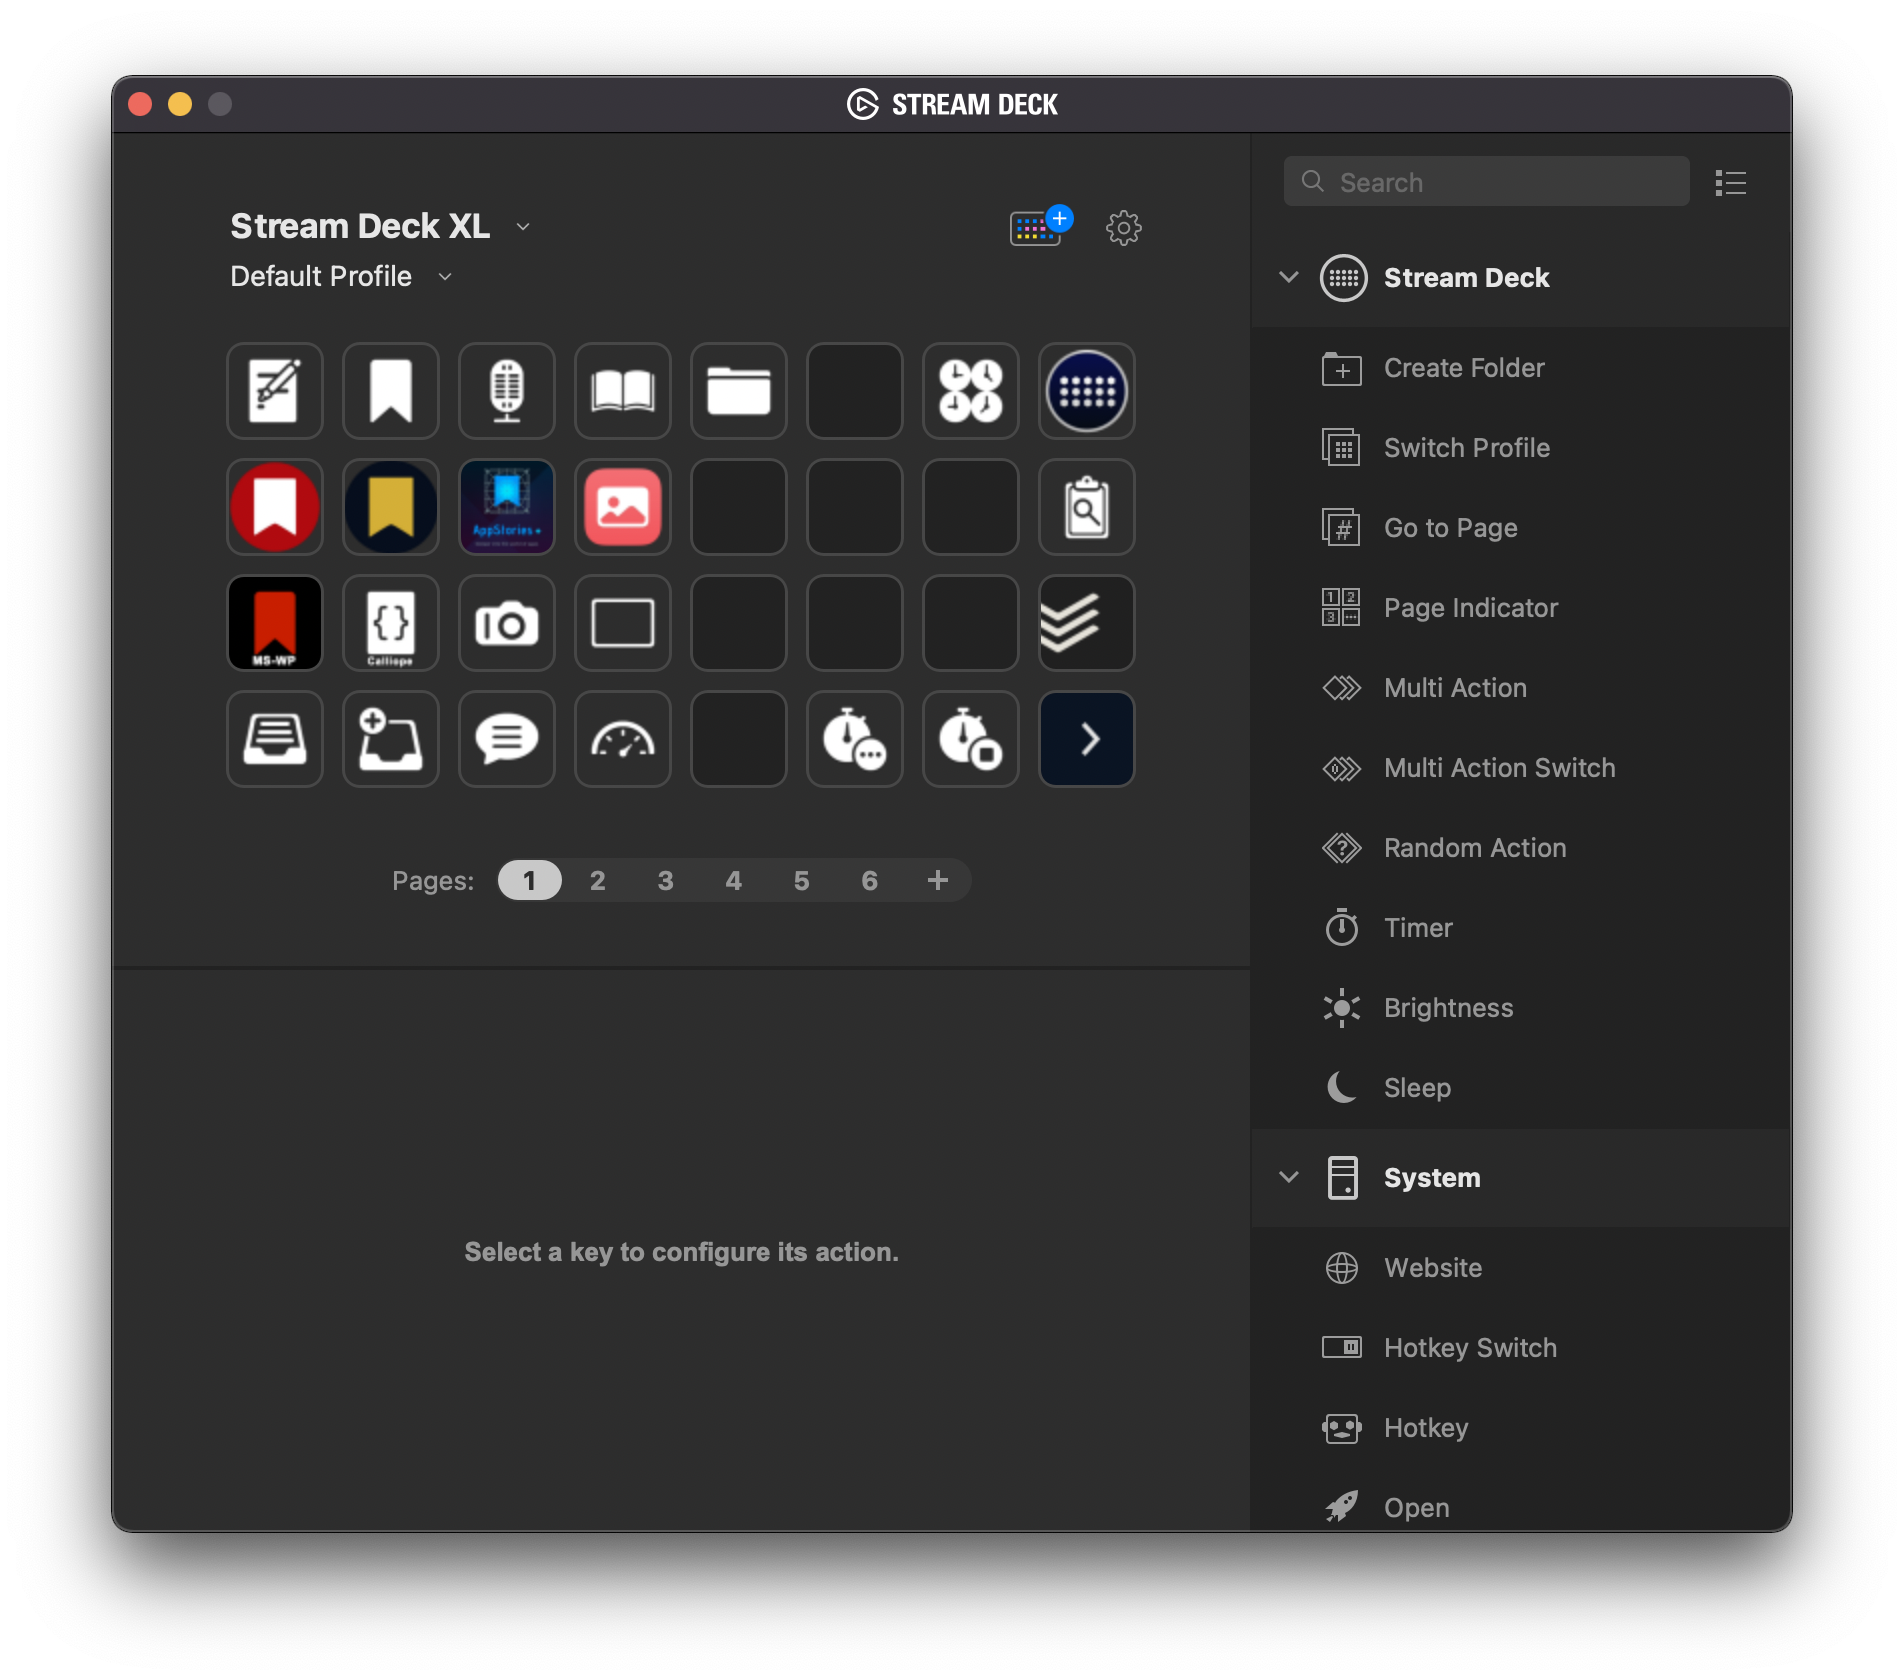Click the stopwatch with stop square key
Image resolution: width=1904 pixels, height=1680 pixels.
pos(971,739)
